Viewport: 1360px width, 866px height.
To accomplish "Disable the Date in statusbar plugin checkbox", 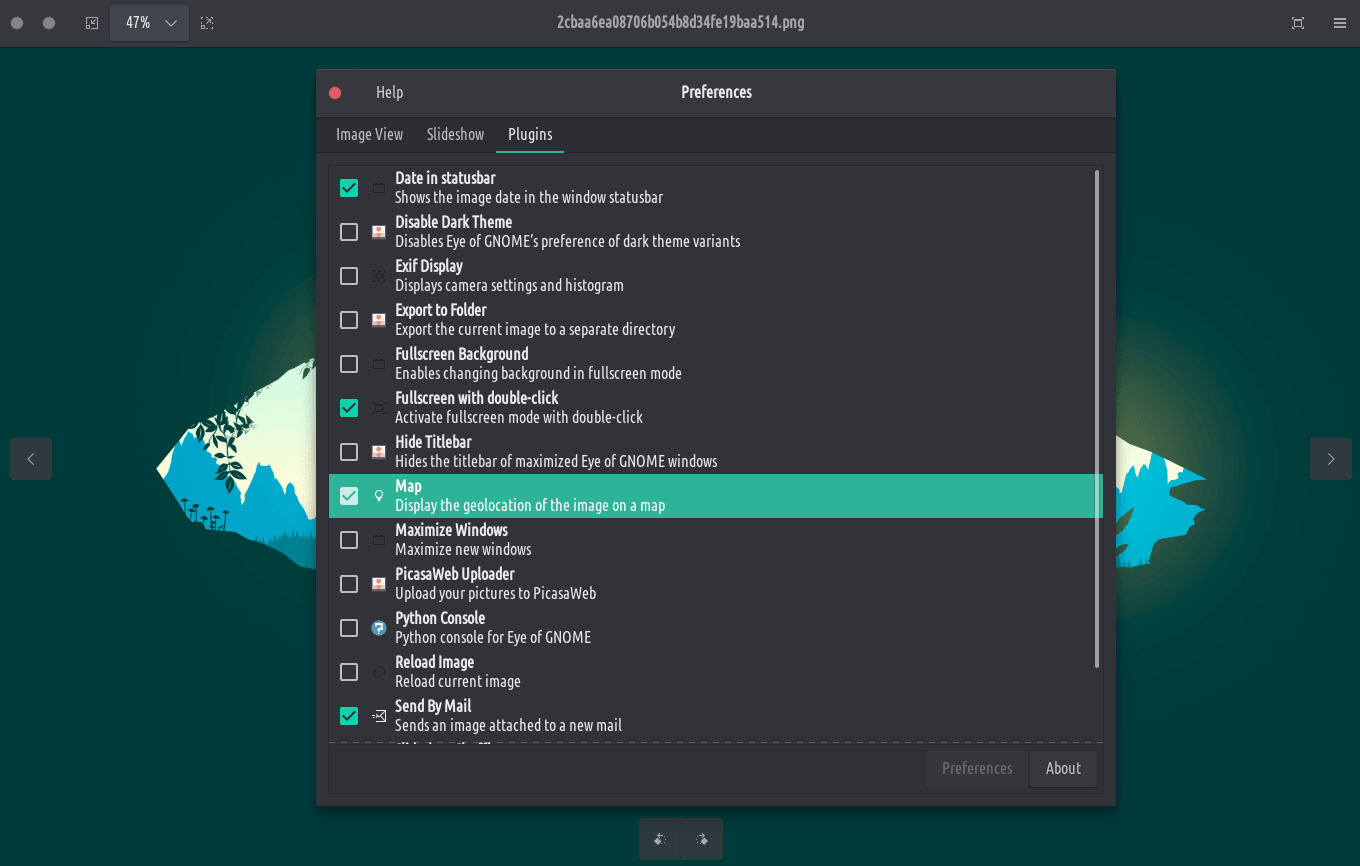I will tap(349, 188).
